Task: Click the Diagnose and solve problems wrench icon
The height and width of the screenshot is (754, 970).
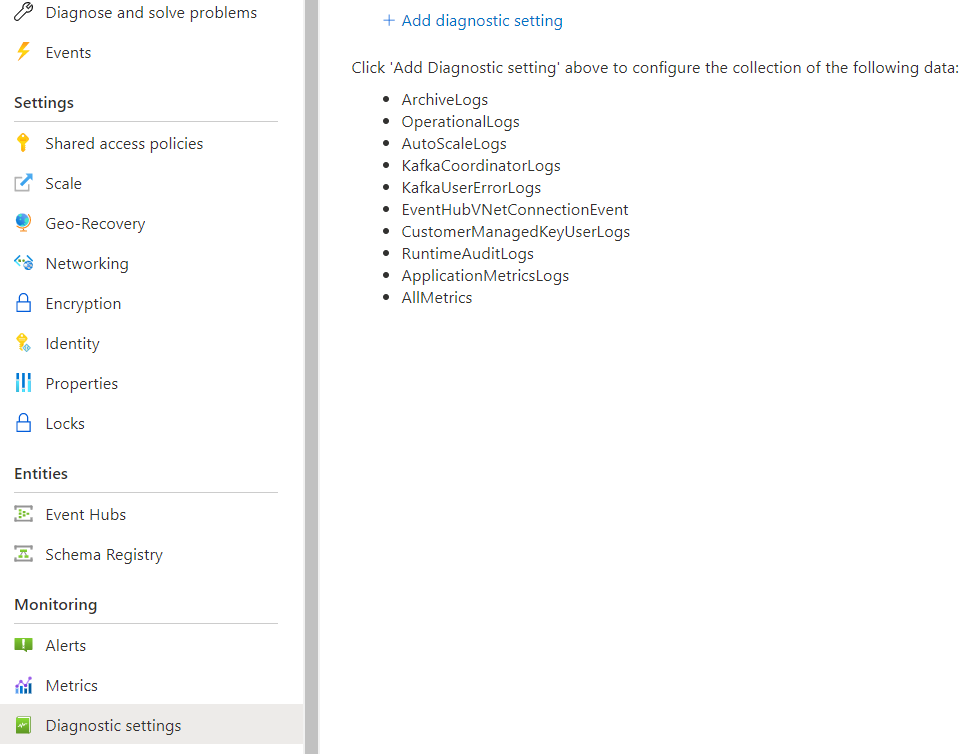Action: pyautogui.click(x=24, y=13)
